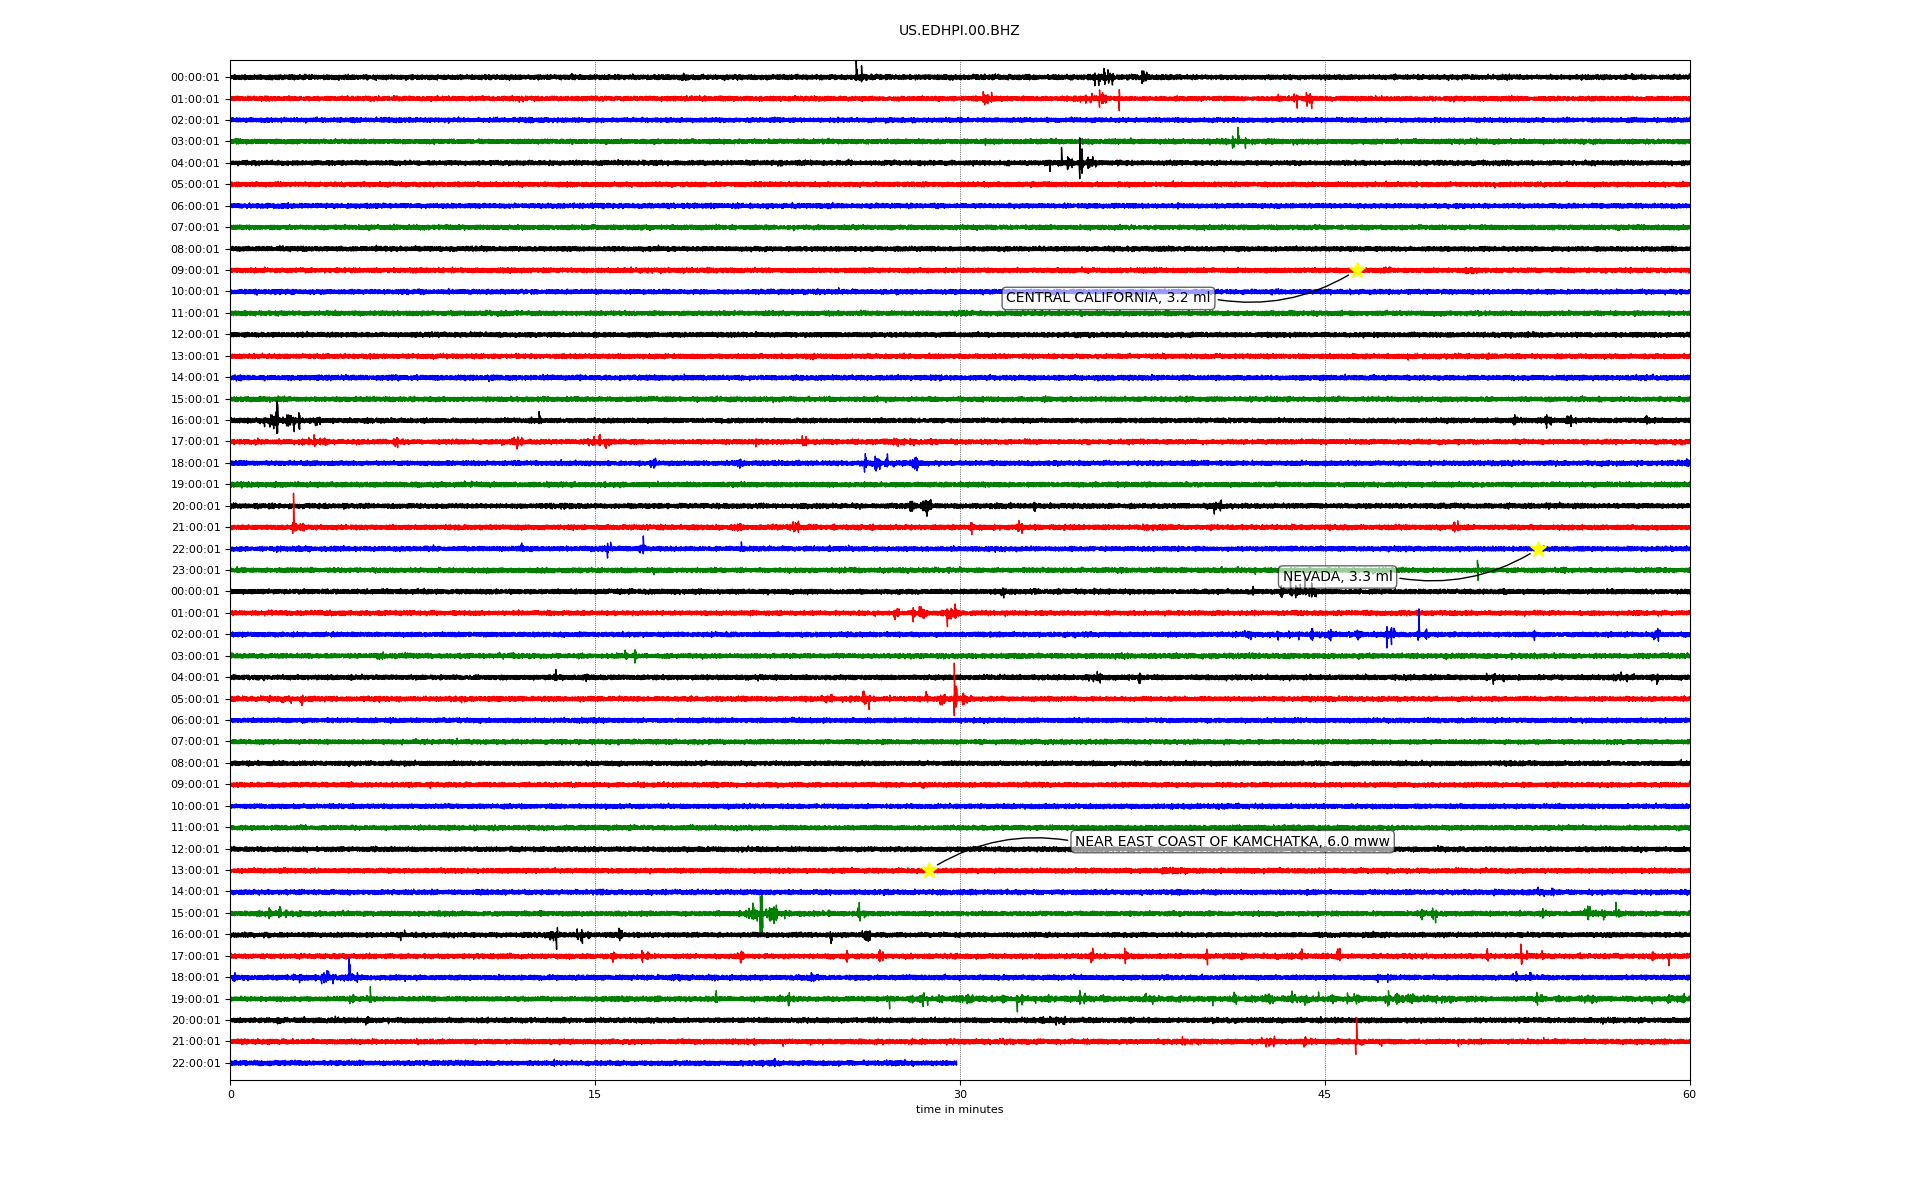The width and height of the screenshot is (1920, 1200).
Task: Click the Nevada event star marker
Action: point(1538,549)
